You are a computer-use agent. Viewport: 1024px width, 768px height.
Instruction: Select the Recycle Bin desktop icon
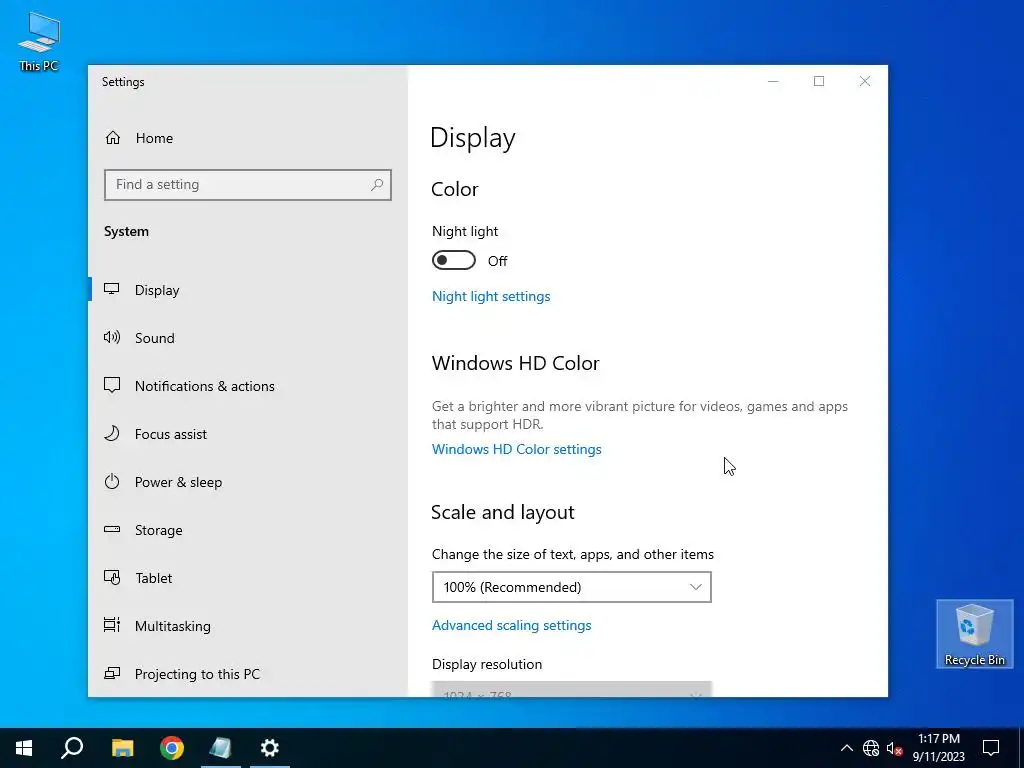click(x=974, y=634)
